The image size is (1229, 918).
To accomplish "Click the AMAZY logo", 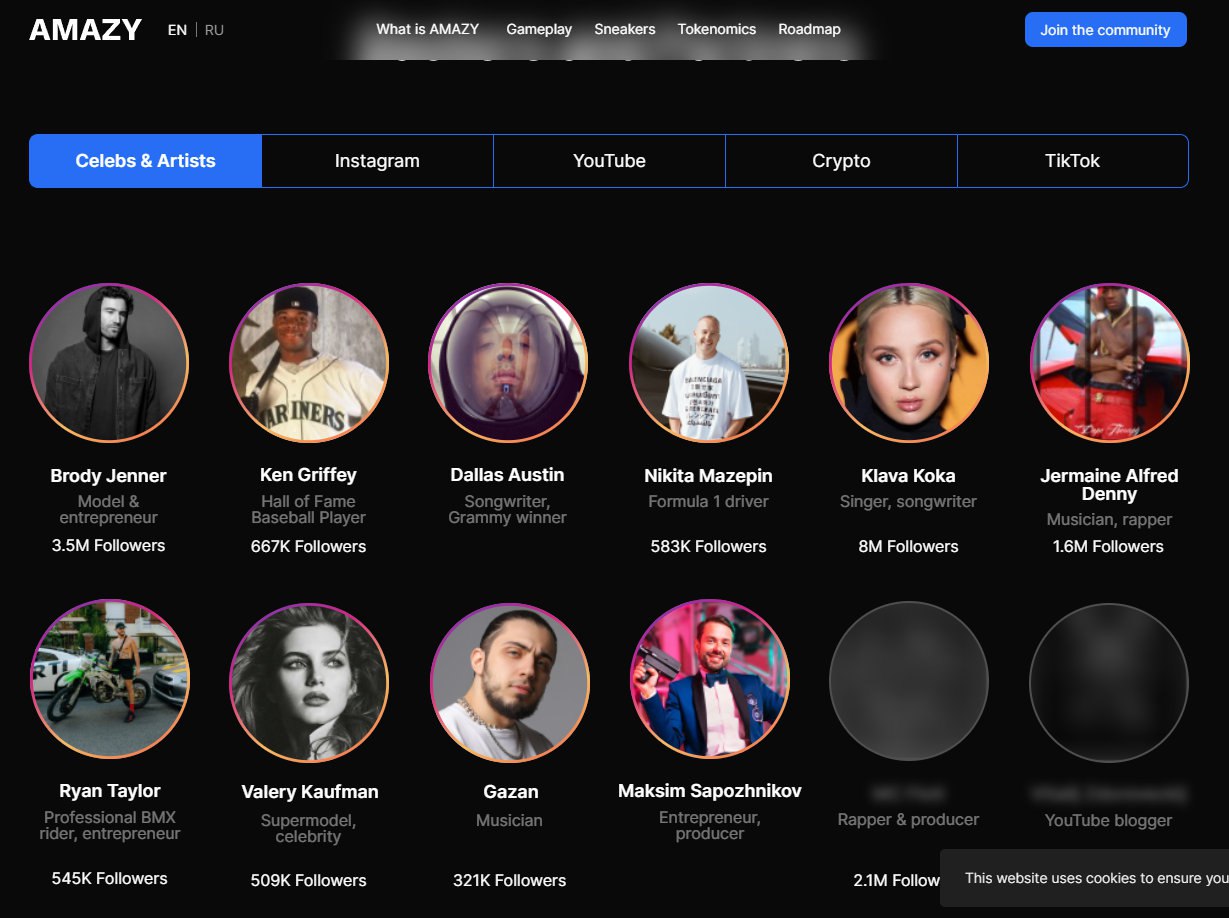I will coord(85,30).
